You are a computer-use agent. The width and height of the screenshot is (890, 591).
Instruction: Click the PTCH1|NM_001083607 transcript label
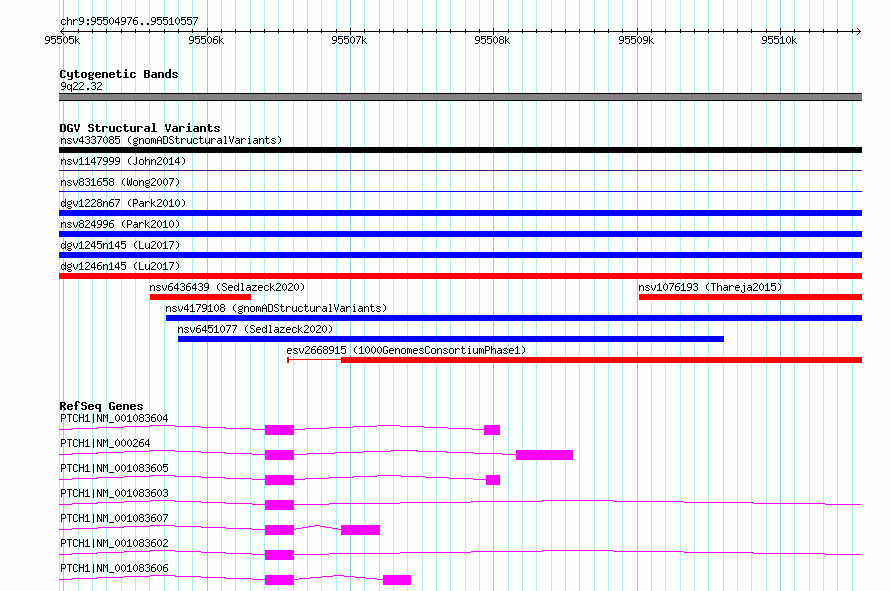pos(114,518)
